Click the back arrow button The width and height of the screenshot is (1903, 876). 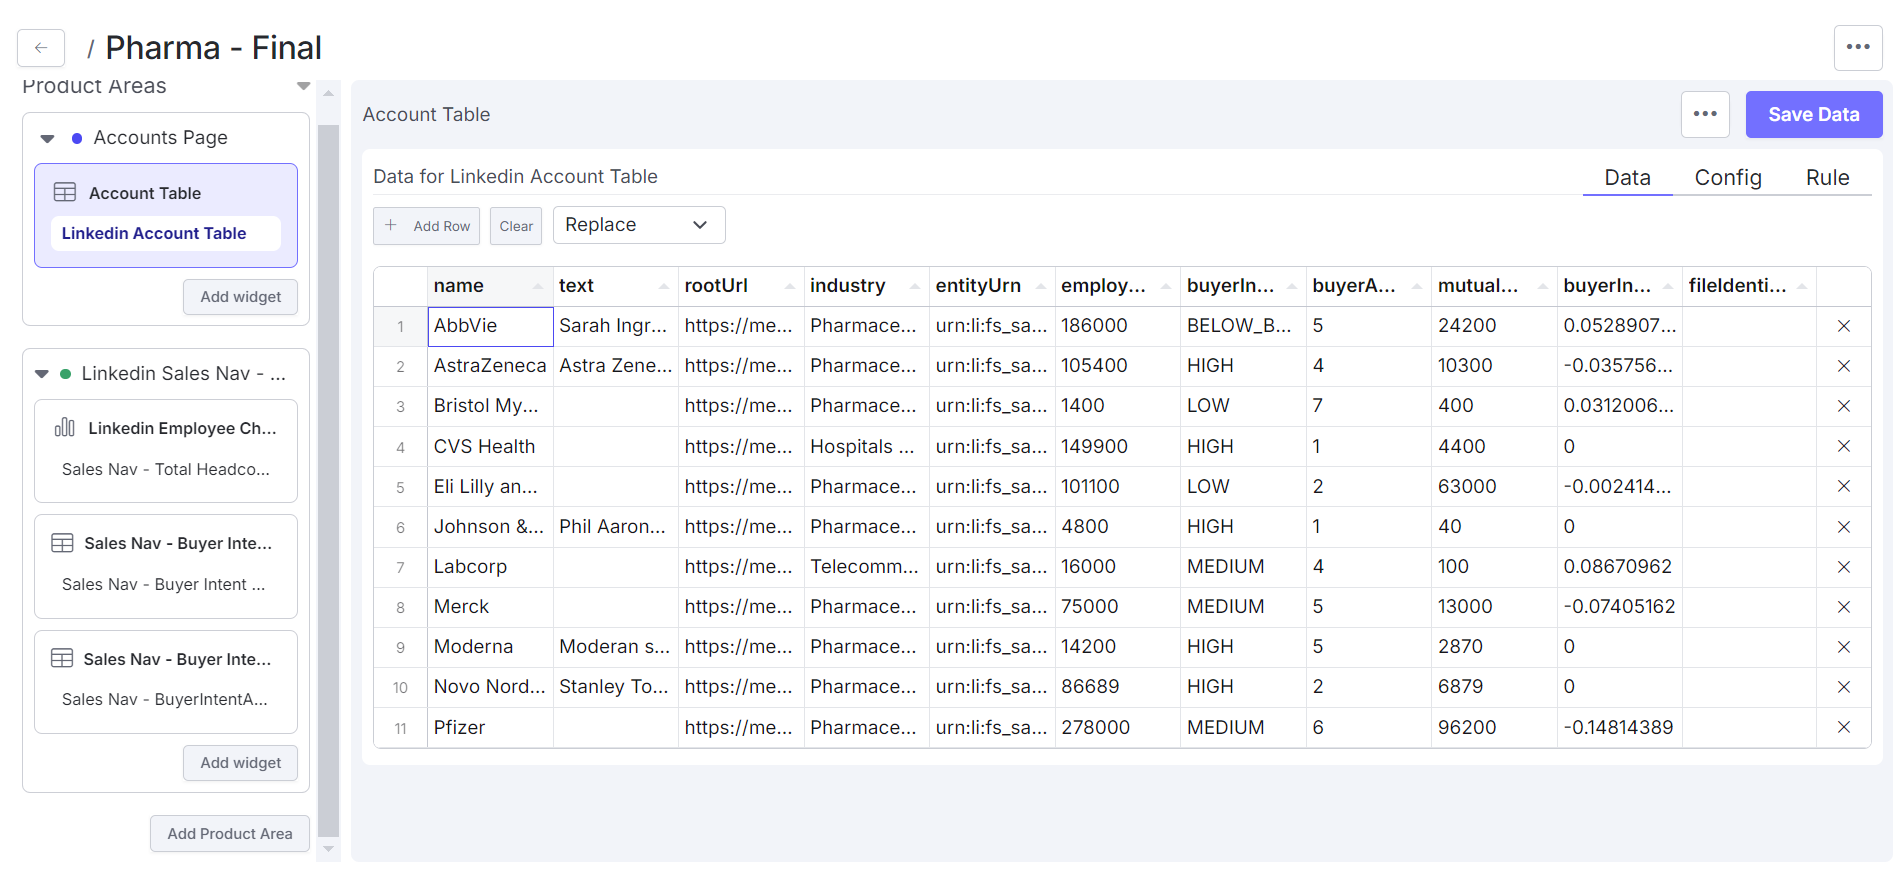41,48
